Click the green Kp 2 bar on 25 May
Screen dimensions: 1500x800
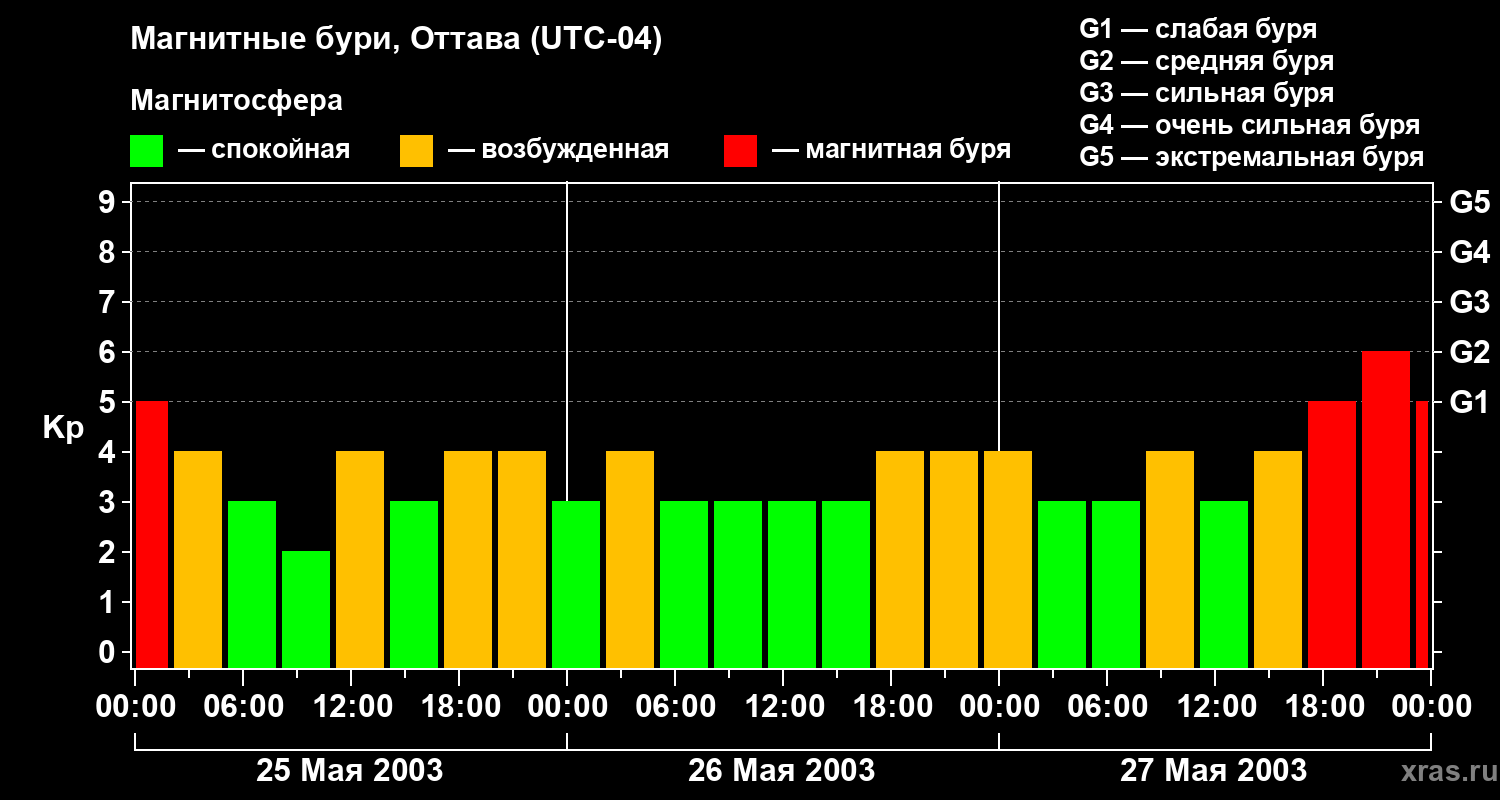pos(306,610)
